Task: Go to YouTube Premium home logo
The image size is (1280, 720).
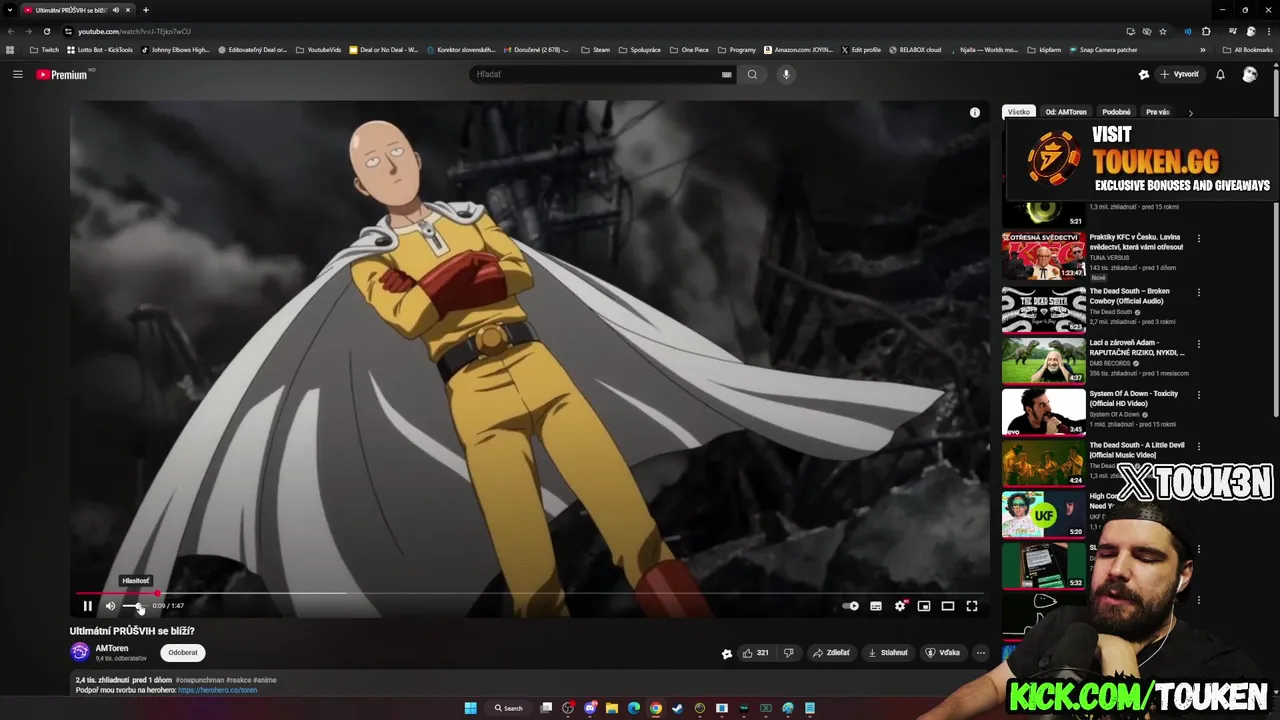Action: [x=63, y=74]
